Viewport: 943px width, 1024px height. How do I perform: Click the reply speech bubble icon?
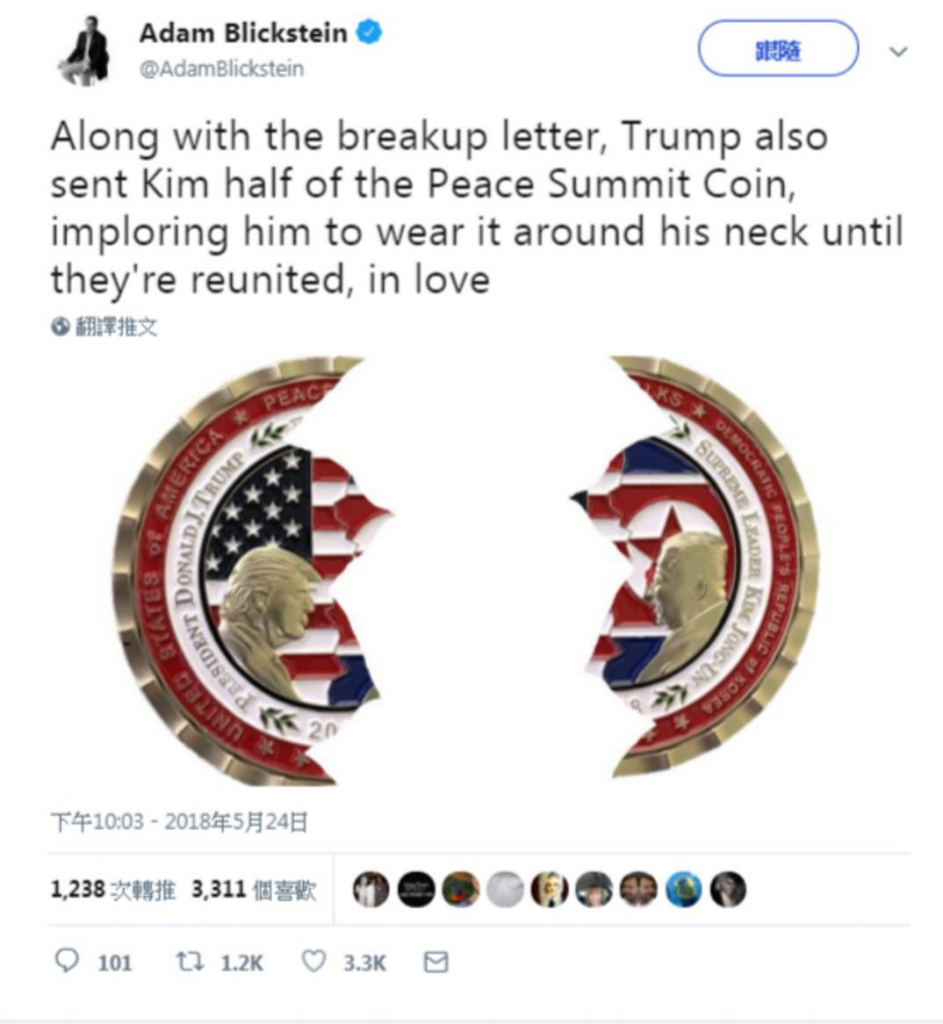click(67, 961)
